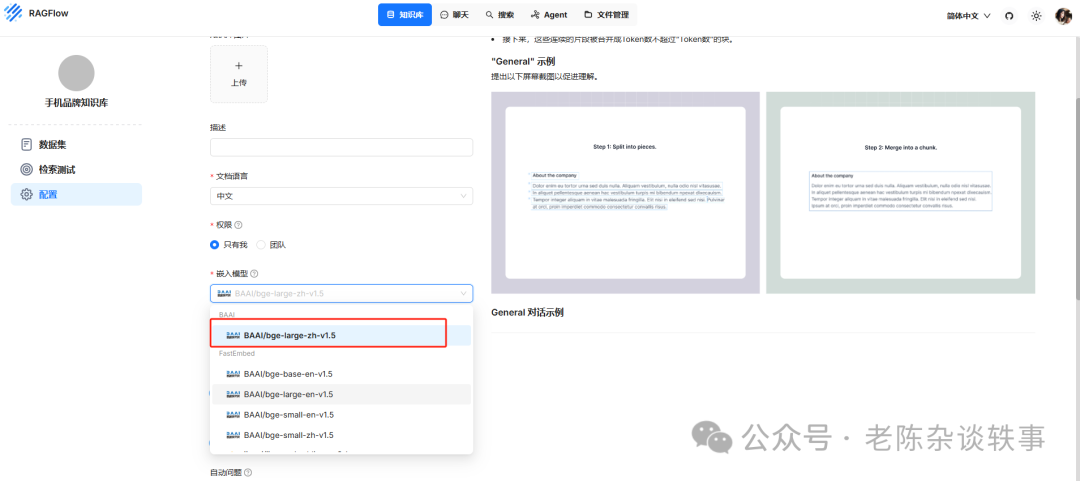Click the help icon next to 嵌入模型

(254, 274)
